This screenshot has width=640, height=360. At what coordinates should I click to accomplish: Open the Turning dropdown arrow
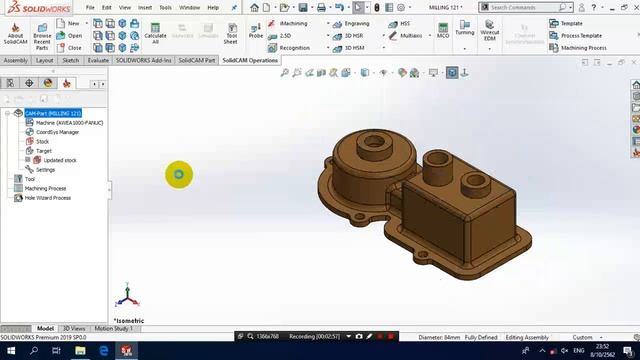[464, 49]
